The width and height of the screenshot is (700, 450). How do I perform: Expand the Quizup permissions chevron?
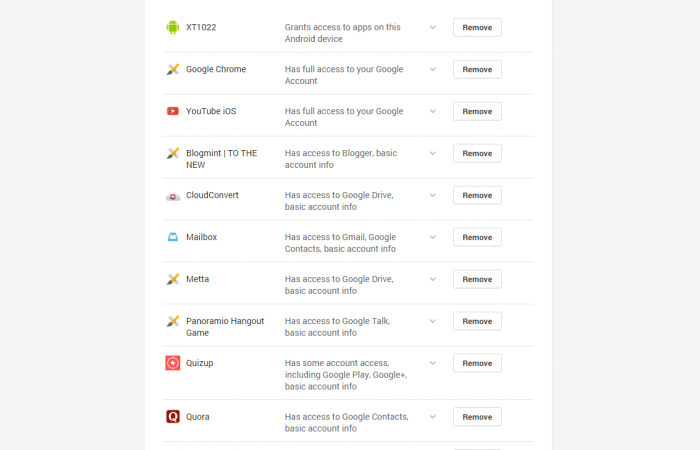pyautogui.click(x=433, y=363)
